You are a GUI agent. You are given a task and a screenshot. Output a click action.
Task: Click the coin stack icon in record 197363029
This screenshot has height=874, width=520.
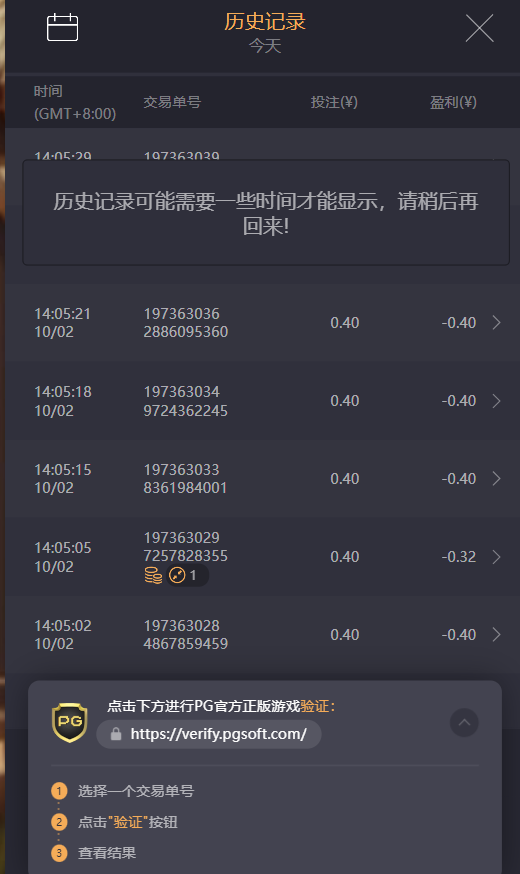click(153, 575)
